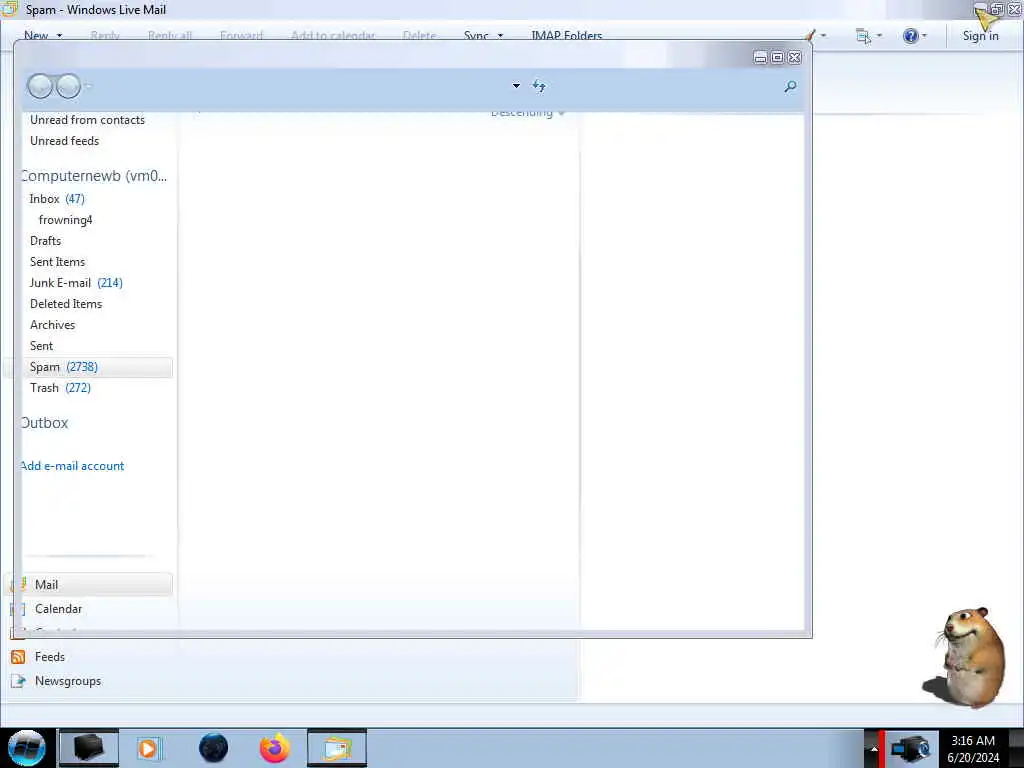
Task: Launch Firefox from the taskbar
Action: (275, 748)
